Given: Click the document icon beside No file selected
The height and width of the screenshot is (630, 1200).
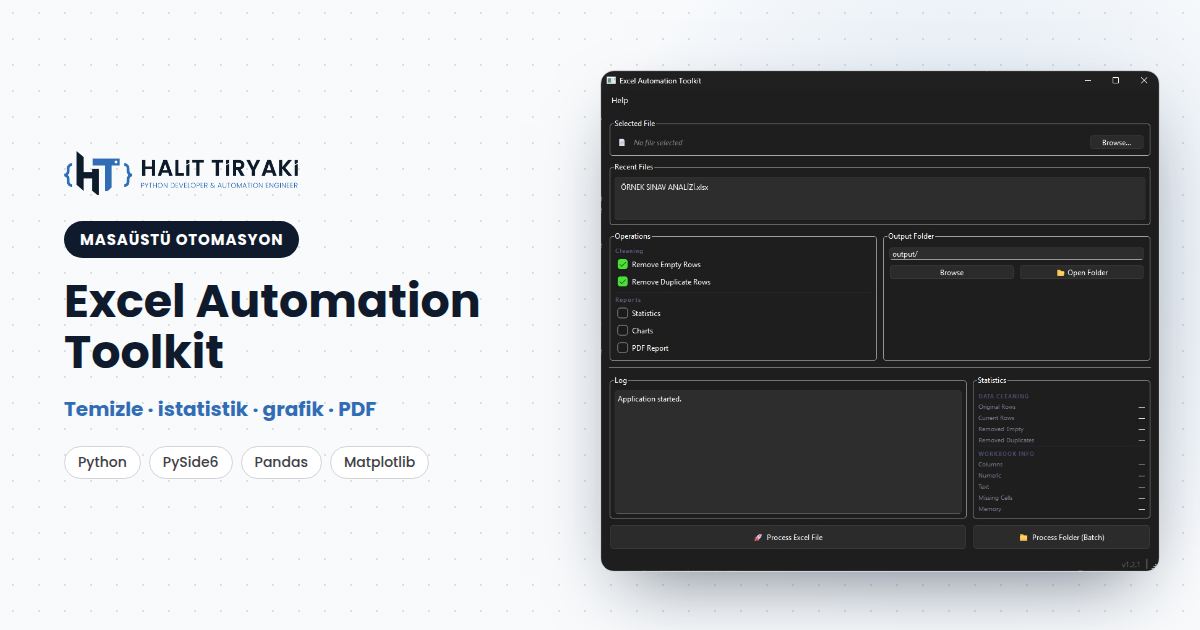Looking at the screenshot, I should (622, 142).
